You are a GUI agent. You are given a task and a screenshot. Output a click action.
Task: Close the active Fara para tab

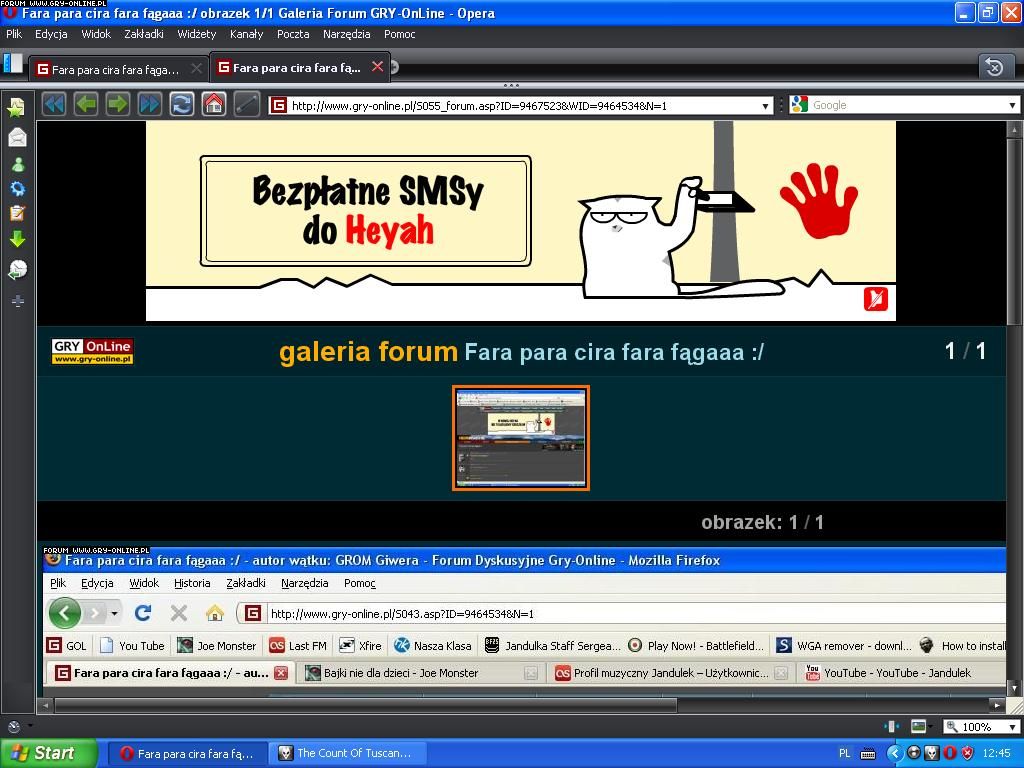[x=377, y=67]
